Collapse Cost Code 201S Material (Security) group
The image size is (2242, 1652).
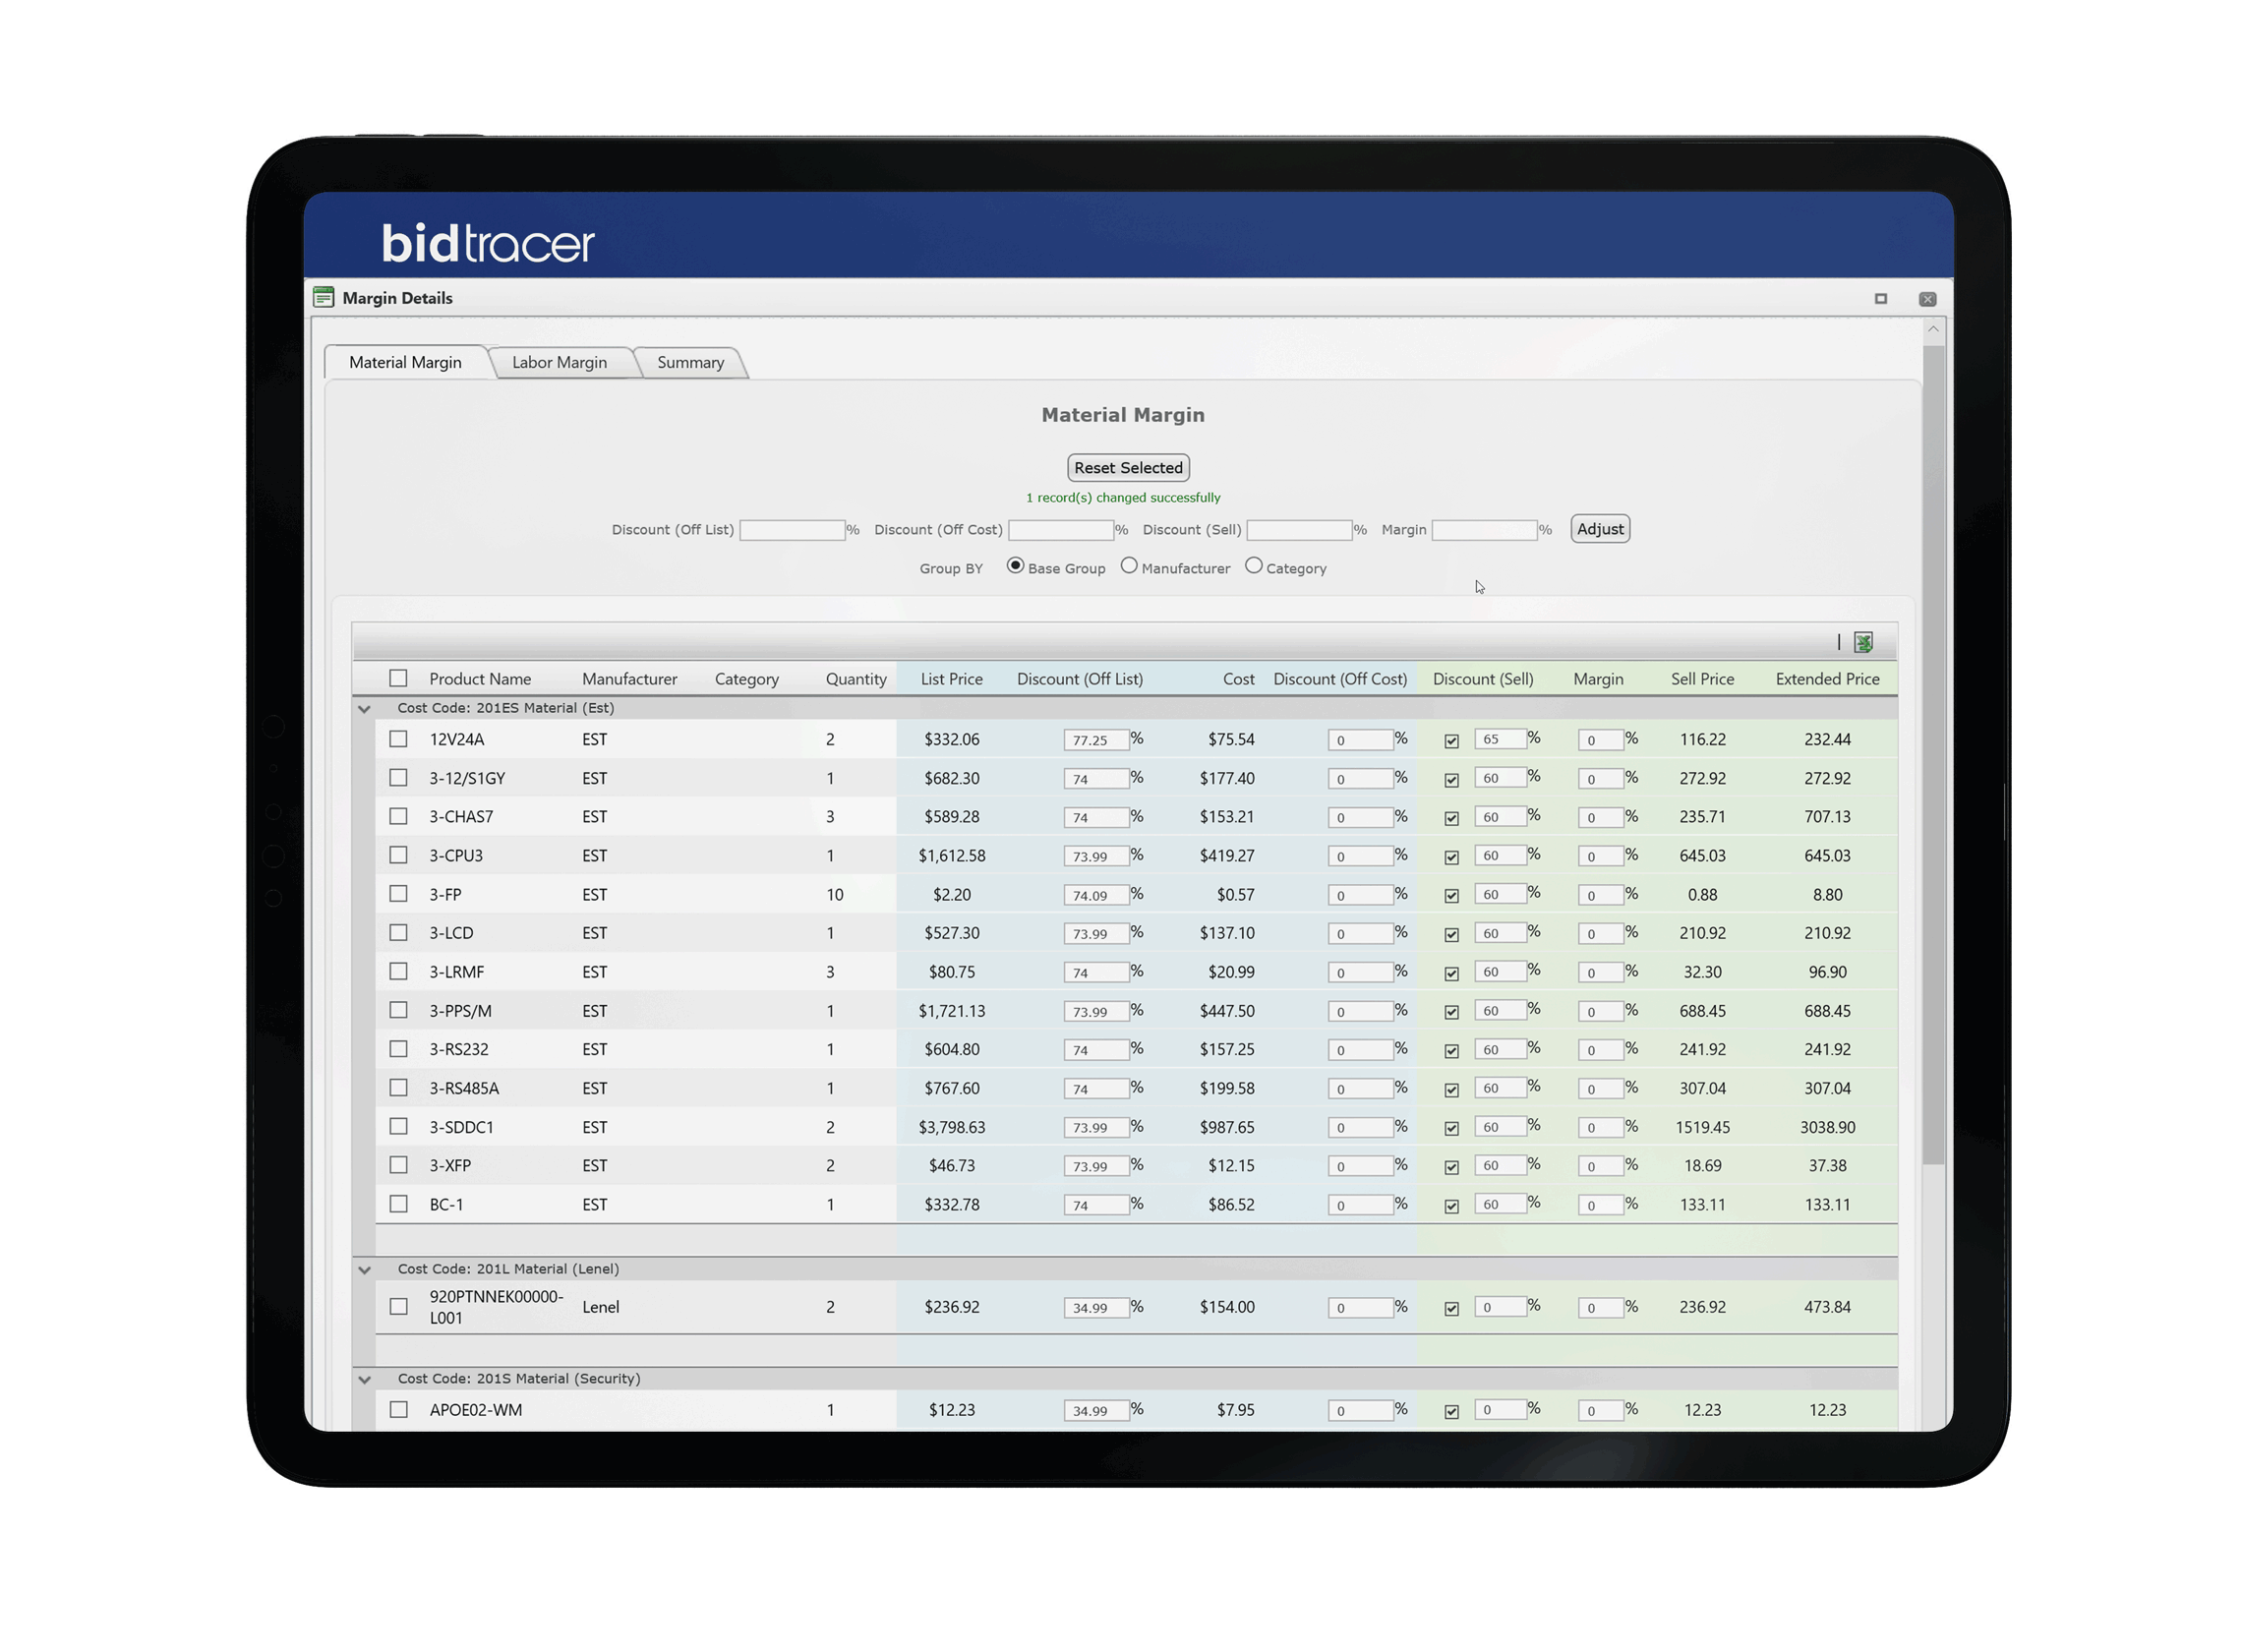pos(364,1380)
